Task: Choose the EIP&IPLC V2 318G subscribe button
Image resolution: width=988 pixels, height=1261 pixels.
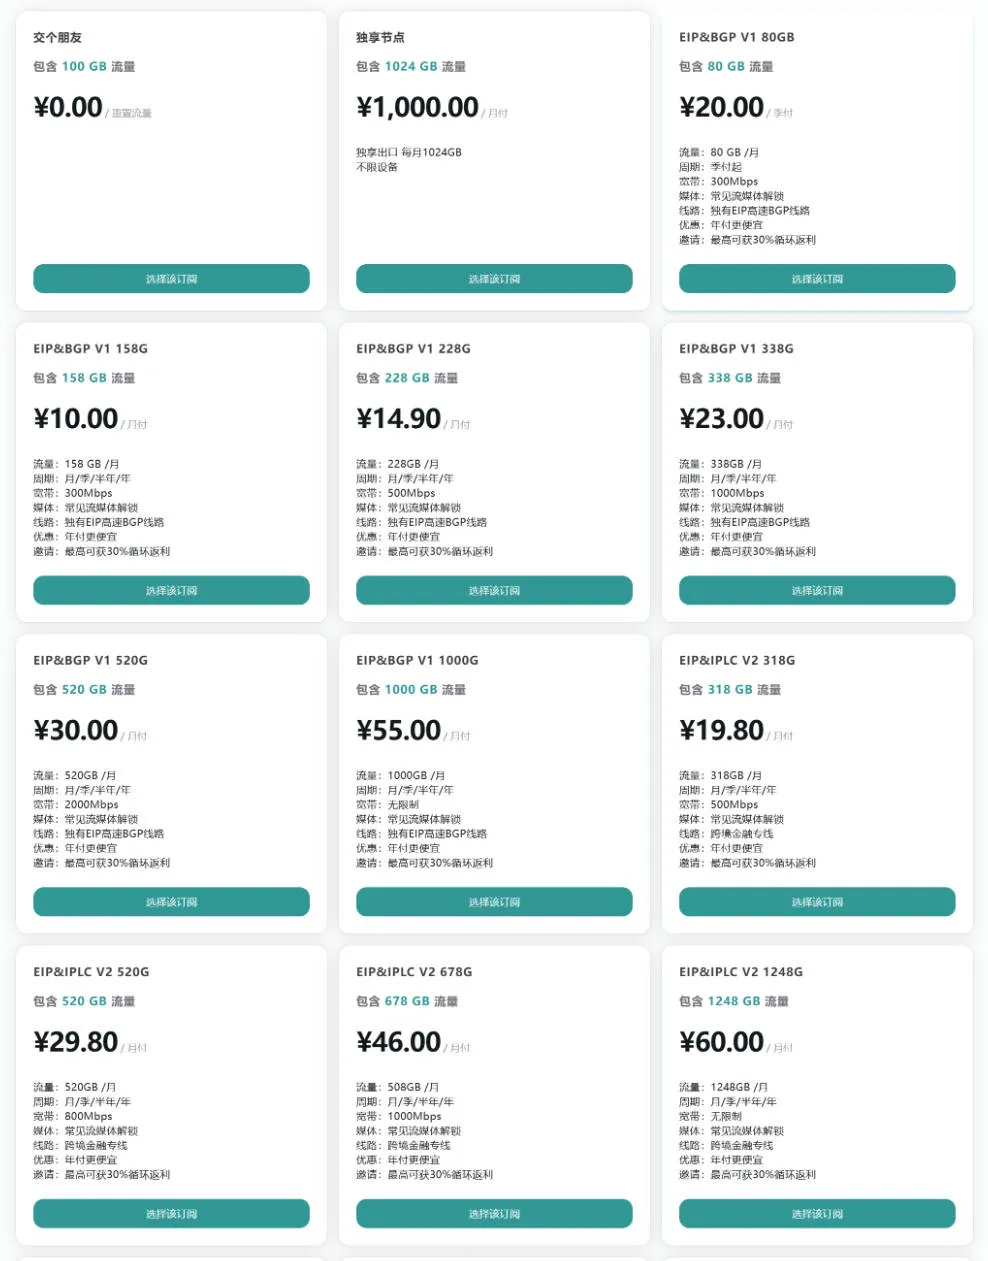Action: click(817, 902)
